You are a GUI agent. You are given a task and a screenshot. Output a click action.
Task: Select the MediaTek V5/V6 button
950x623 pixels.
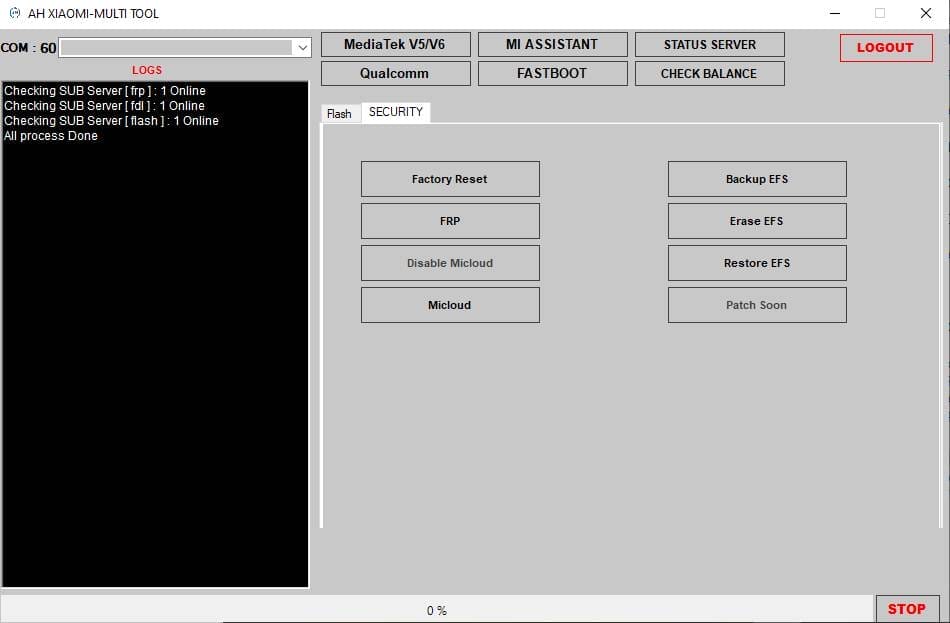395,44
